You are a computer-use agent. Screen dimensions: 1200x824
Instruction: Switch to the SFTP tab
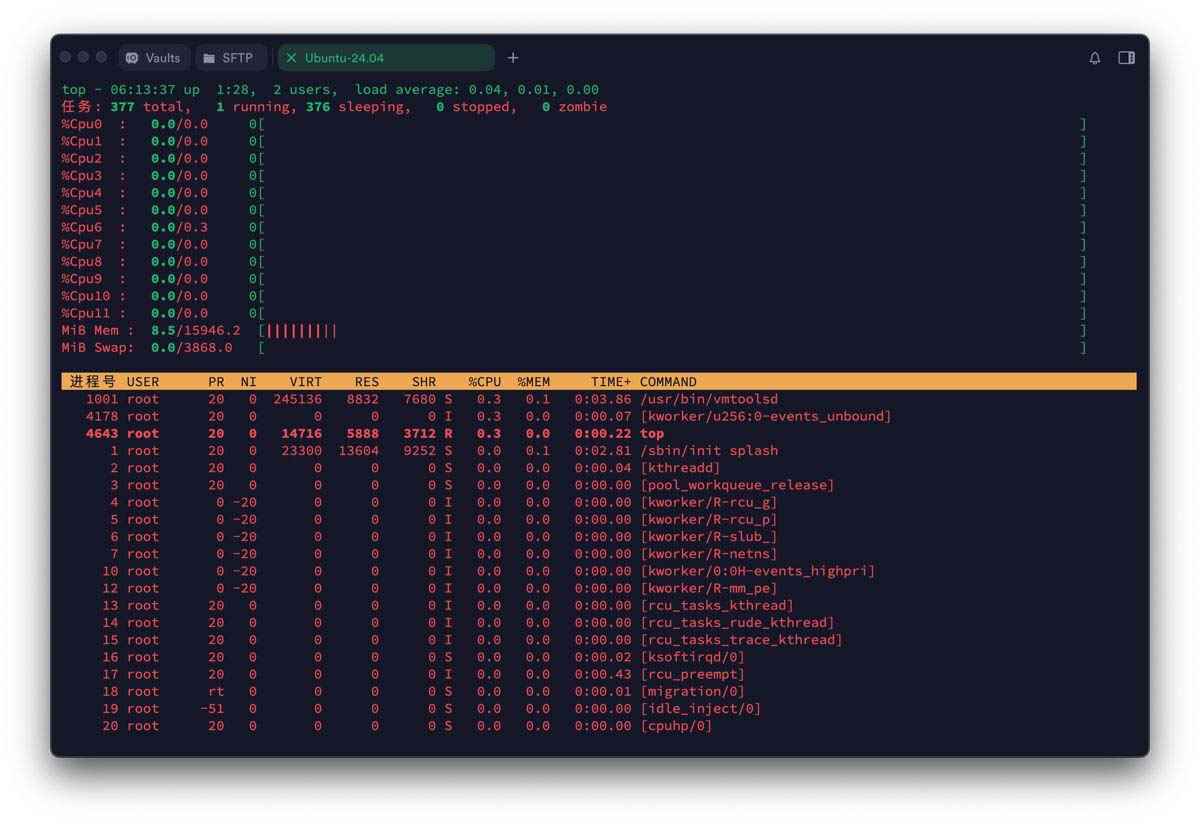[x=230, y=58]
